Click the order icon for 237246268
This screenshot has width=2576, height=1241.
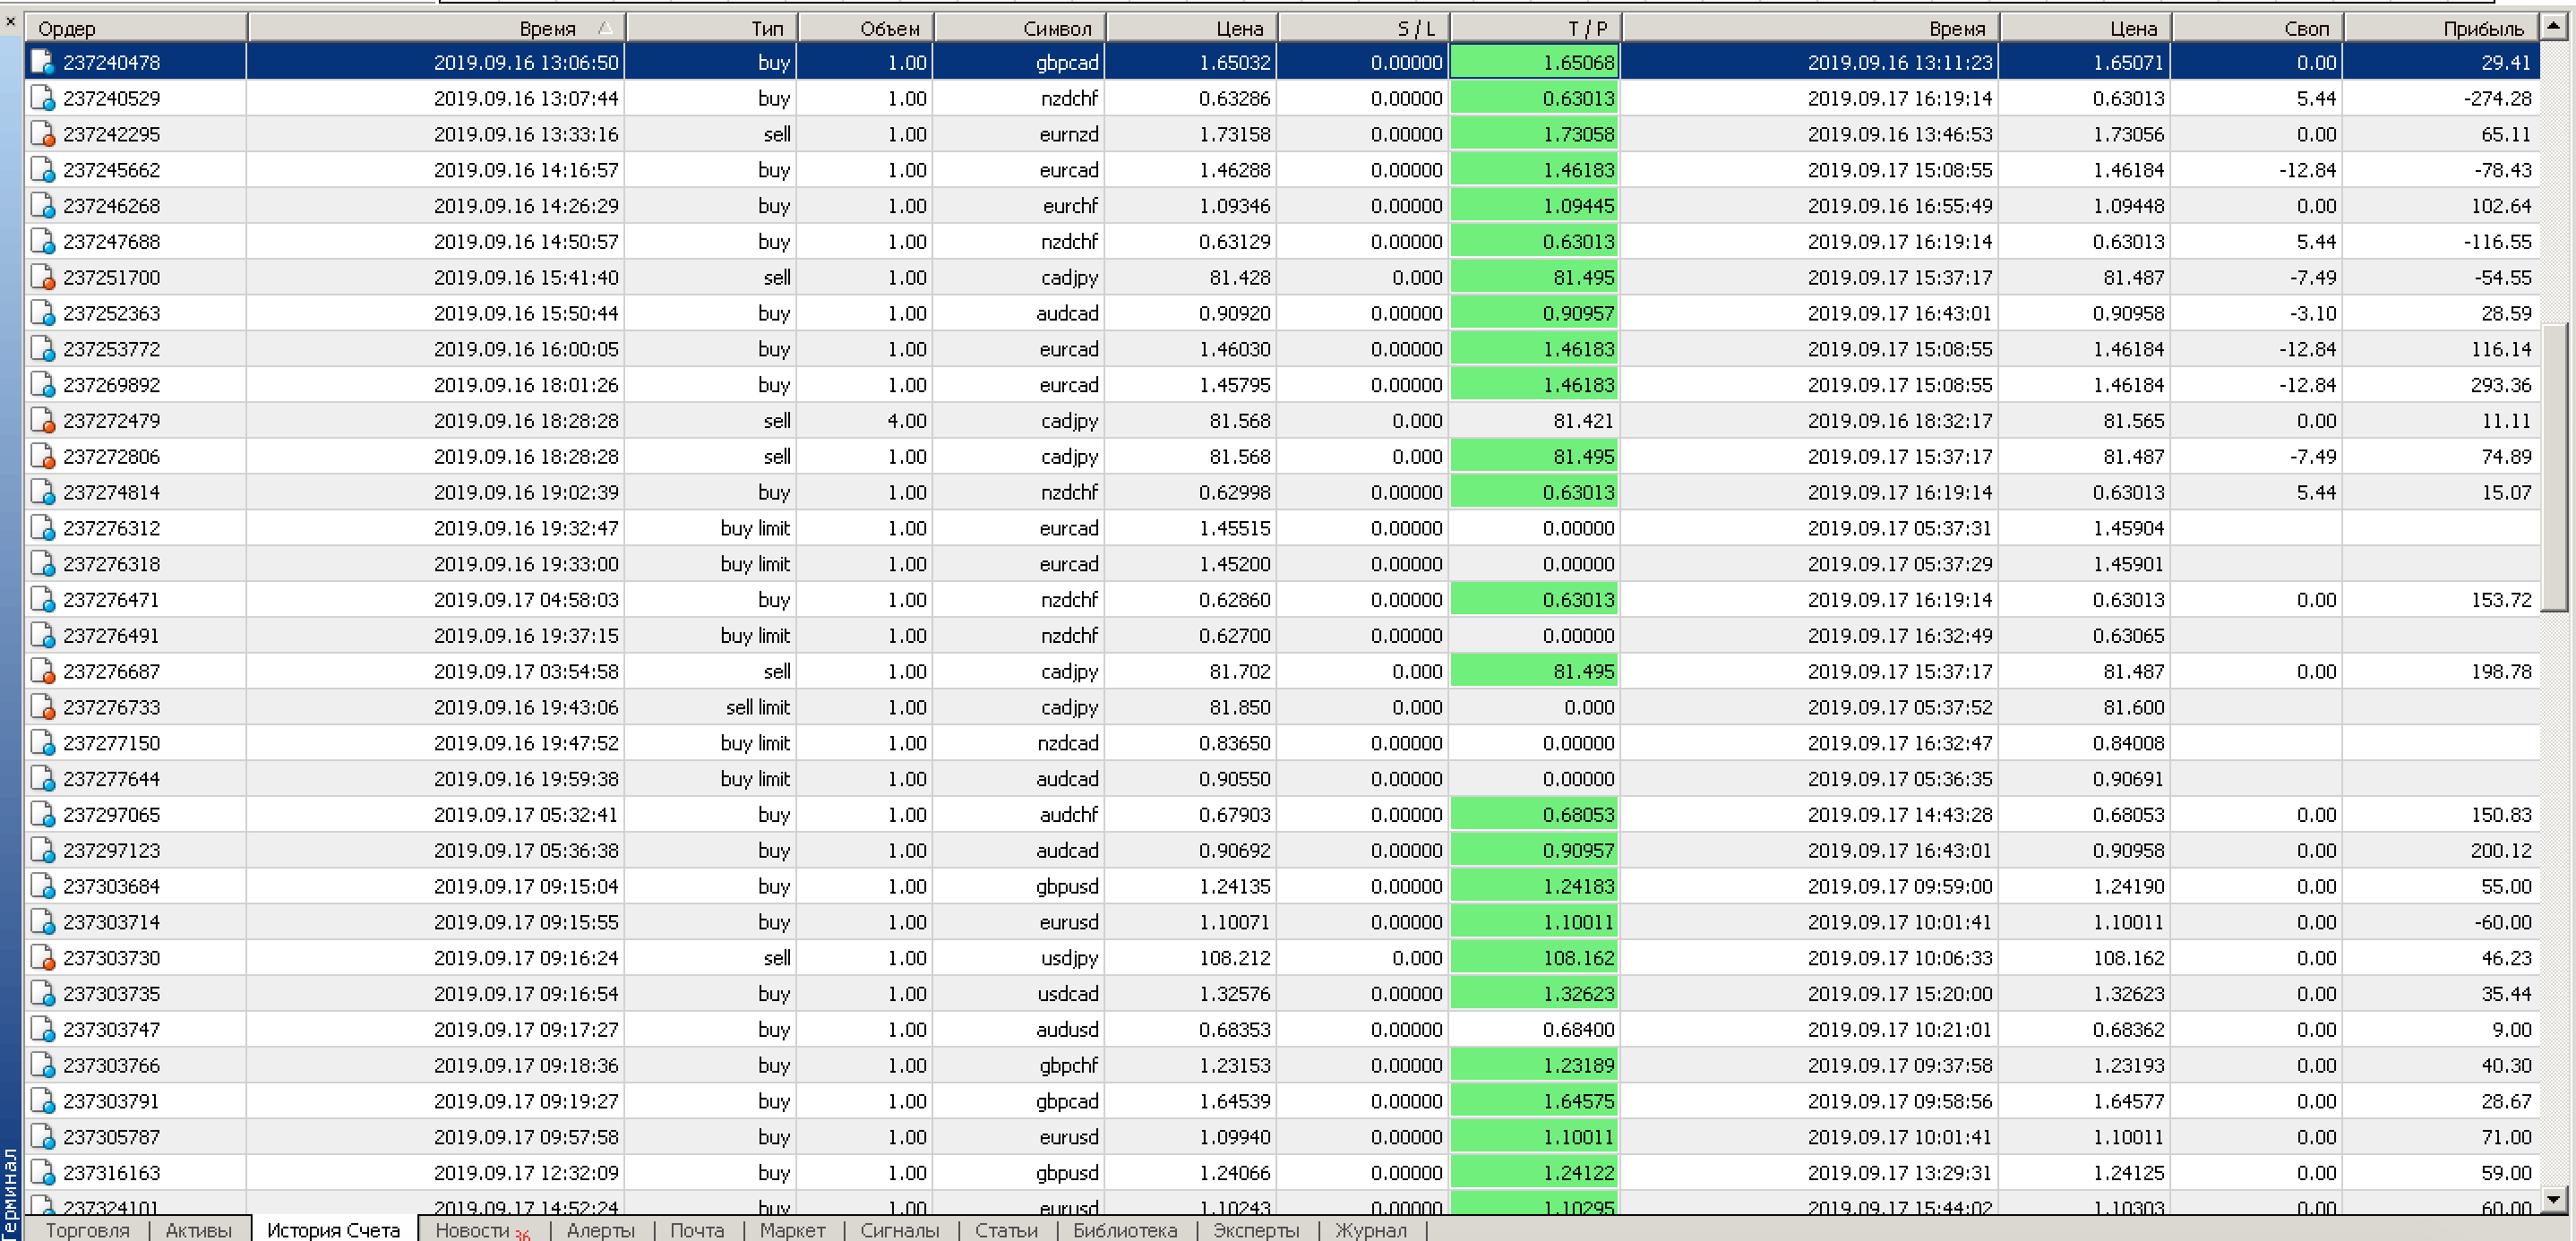(42, 206)
